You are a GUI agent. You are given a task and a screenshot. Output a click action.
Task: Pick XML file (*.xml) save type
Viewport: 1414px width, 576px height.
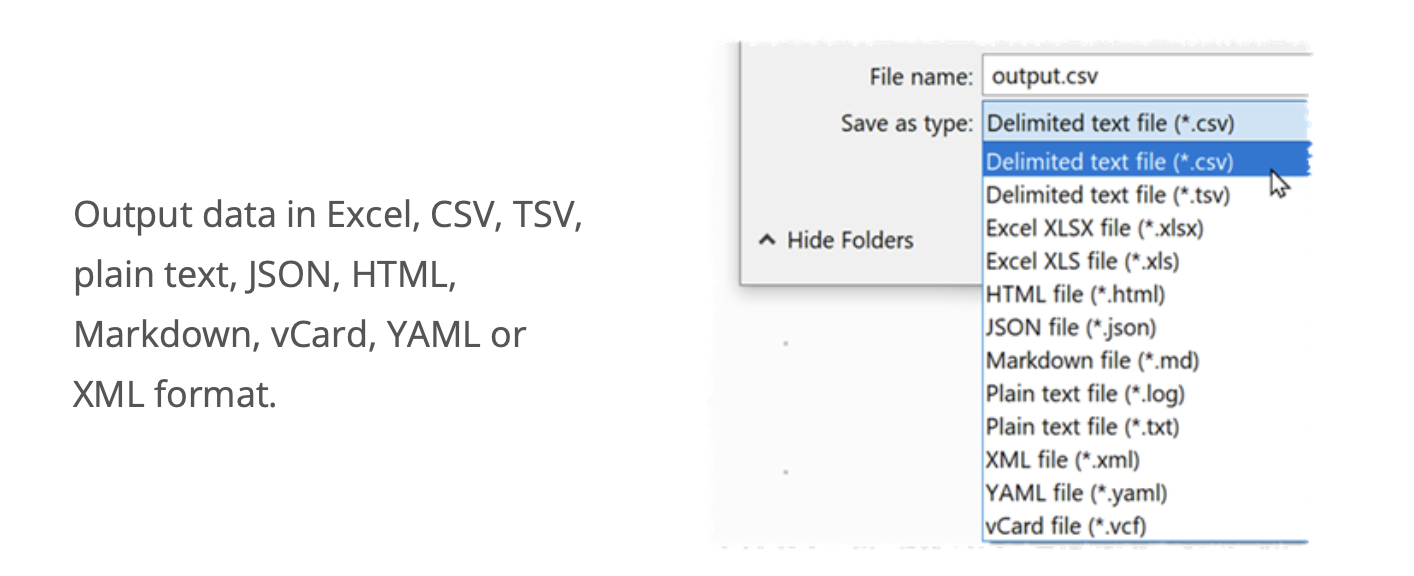pyautogui.click(x=1063, y=460)
